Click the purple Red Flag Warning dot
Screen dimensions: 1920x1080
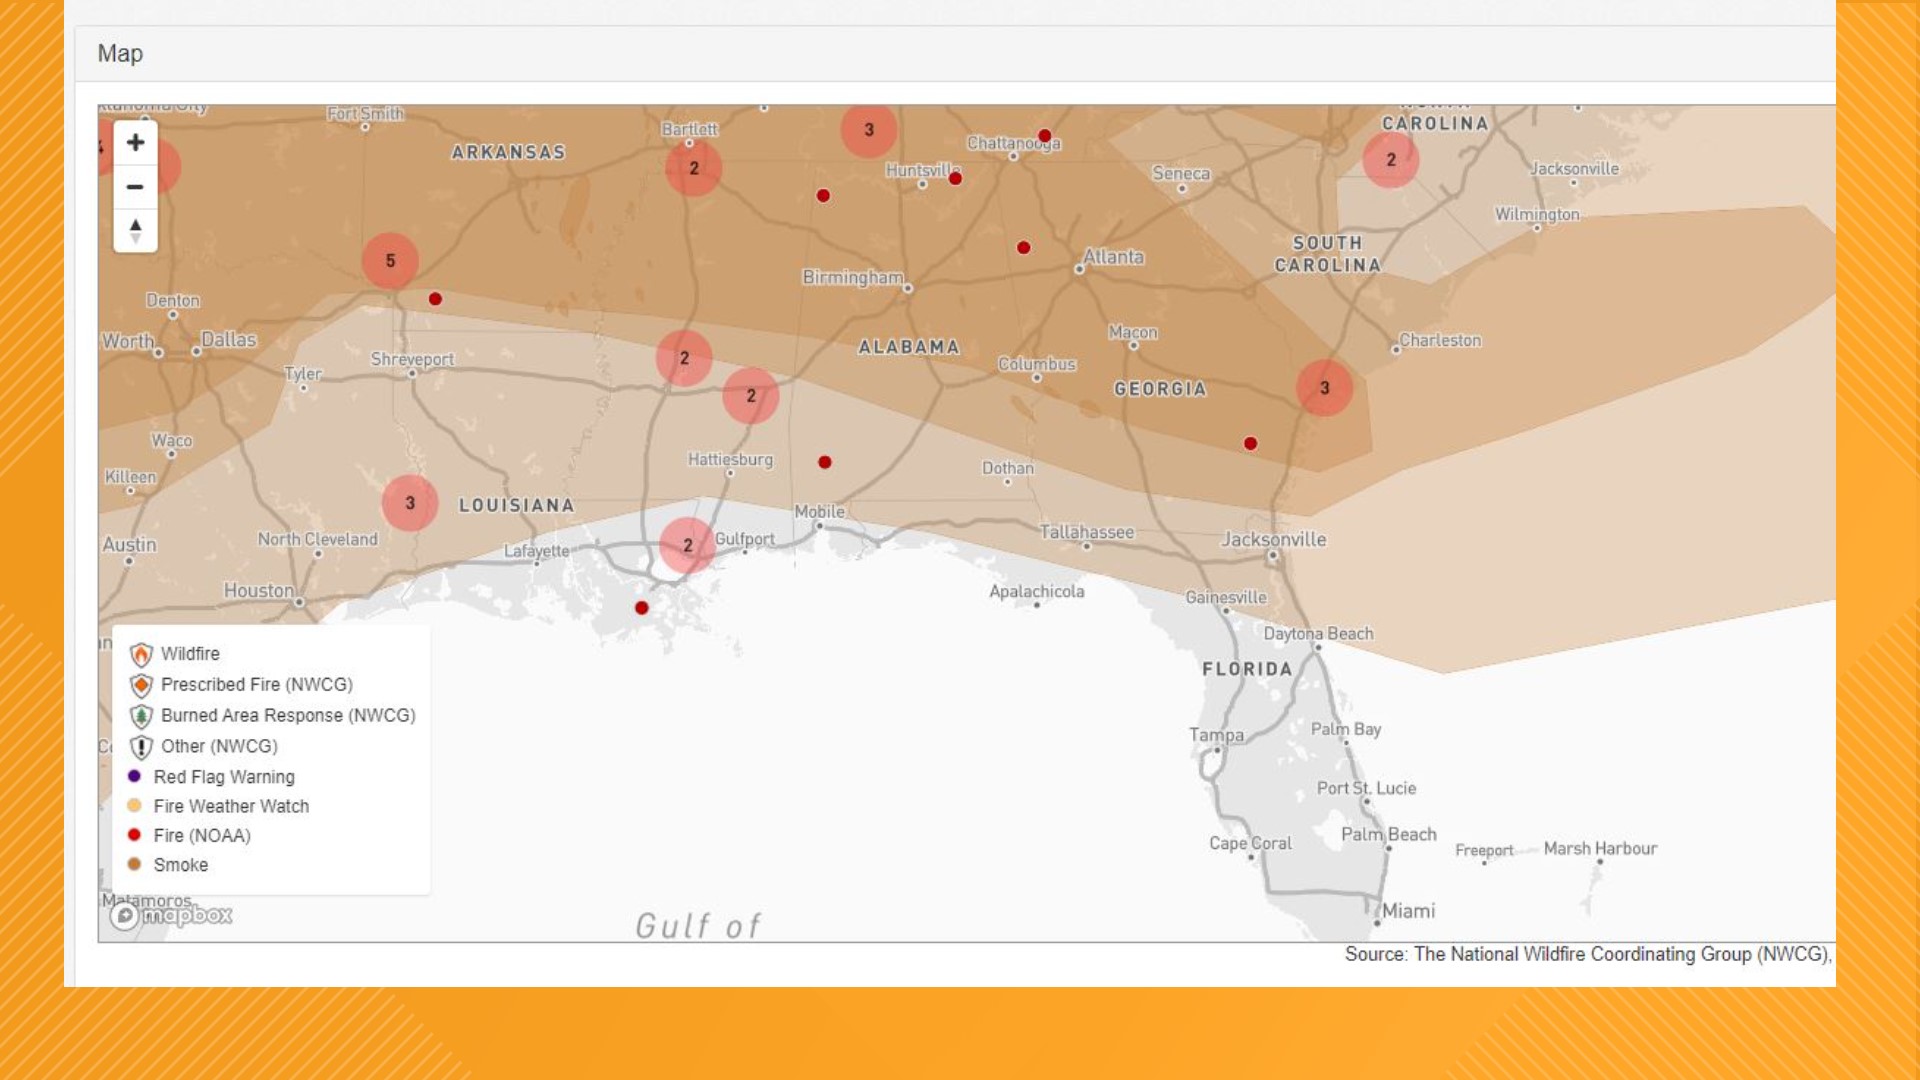point(134,776)
